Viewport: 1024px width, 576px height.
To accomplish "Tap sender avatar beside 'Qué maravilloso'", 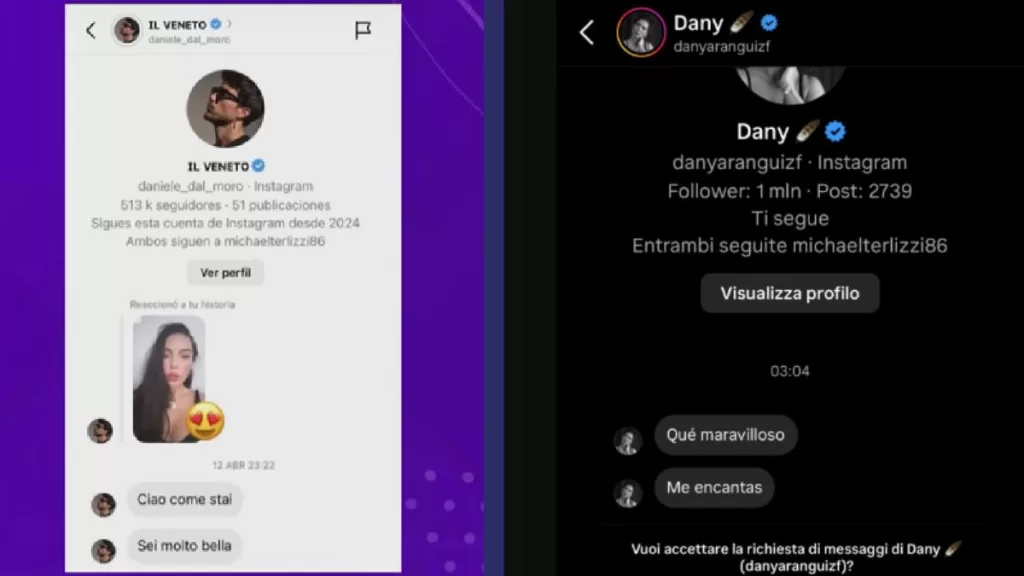I will tap(628, 441).
